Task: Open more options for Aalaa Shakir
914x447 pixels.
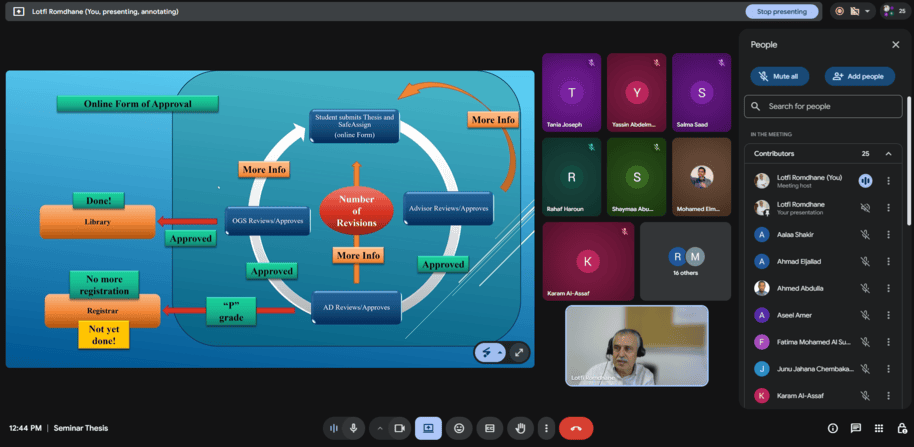Action: click(888, 234)
